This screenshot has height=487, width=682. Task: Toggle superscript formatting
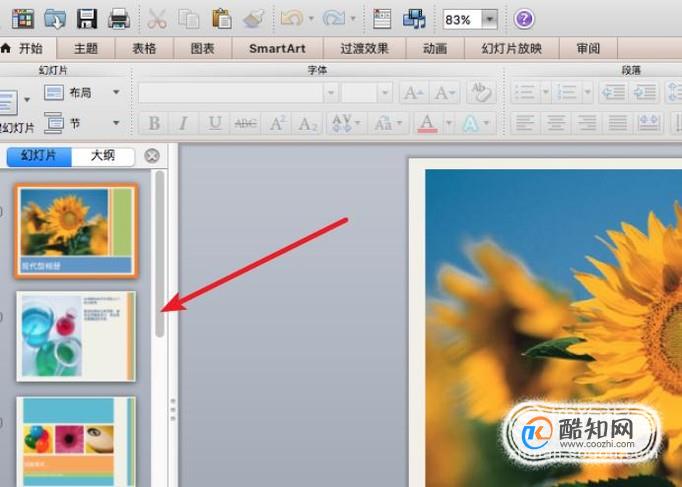click(x=277, y=123)
